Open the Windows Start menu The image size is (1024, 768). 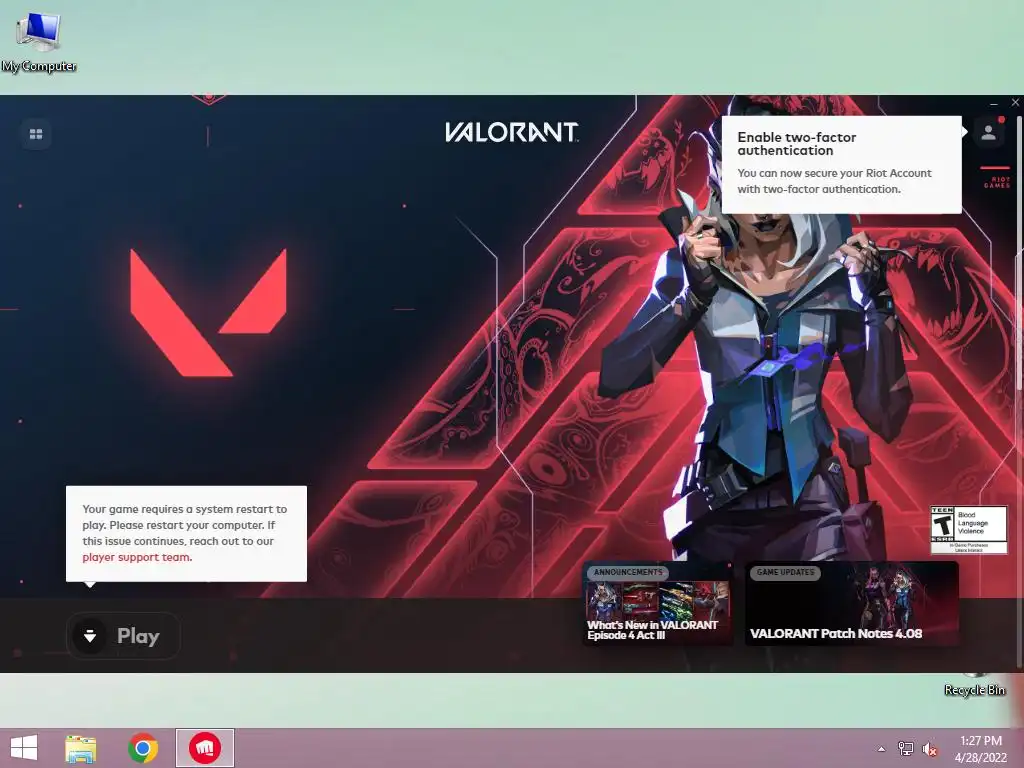pyautogui.click(x=24, y=748)
